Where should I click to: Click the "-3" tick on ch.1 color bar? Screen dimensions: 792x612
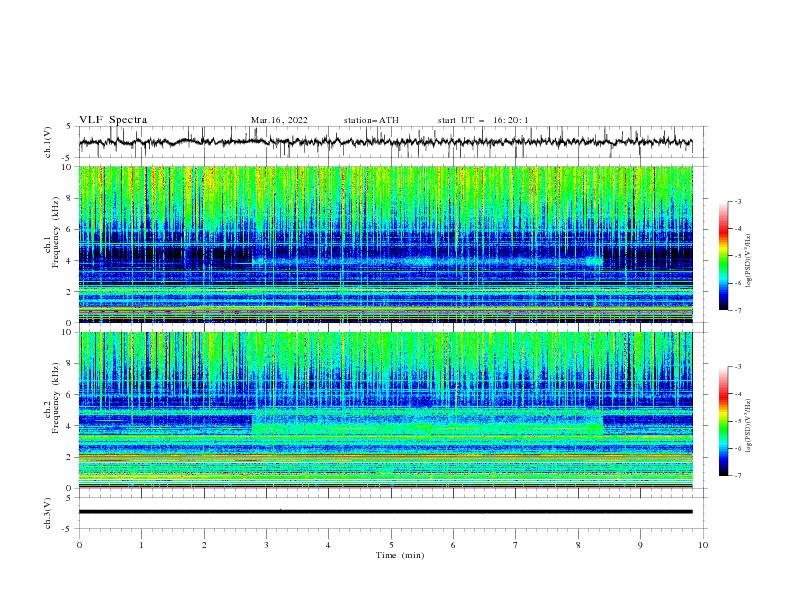737,201
